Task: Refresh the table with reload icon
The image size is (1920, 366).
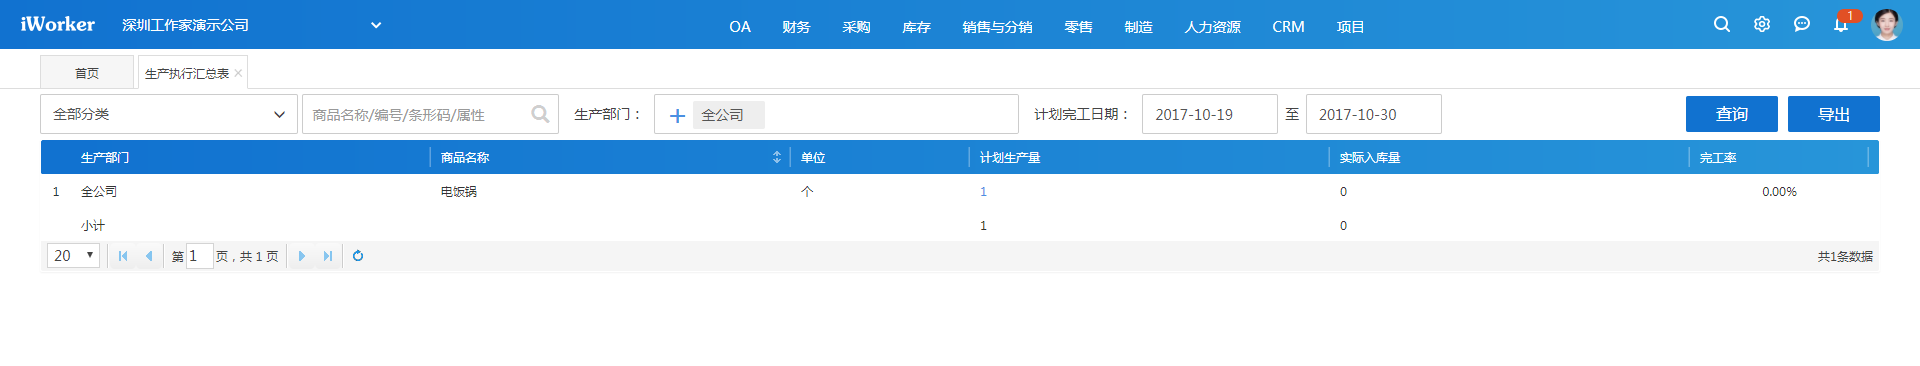Action: coord(358,256)
